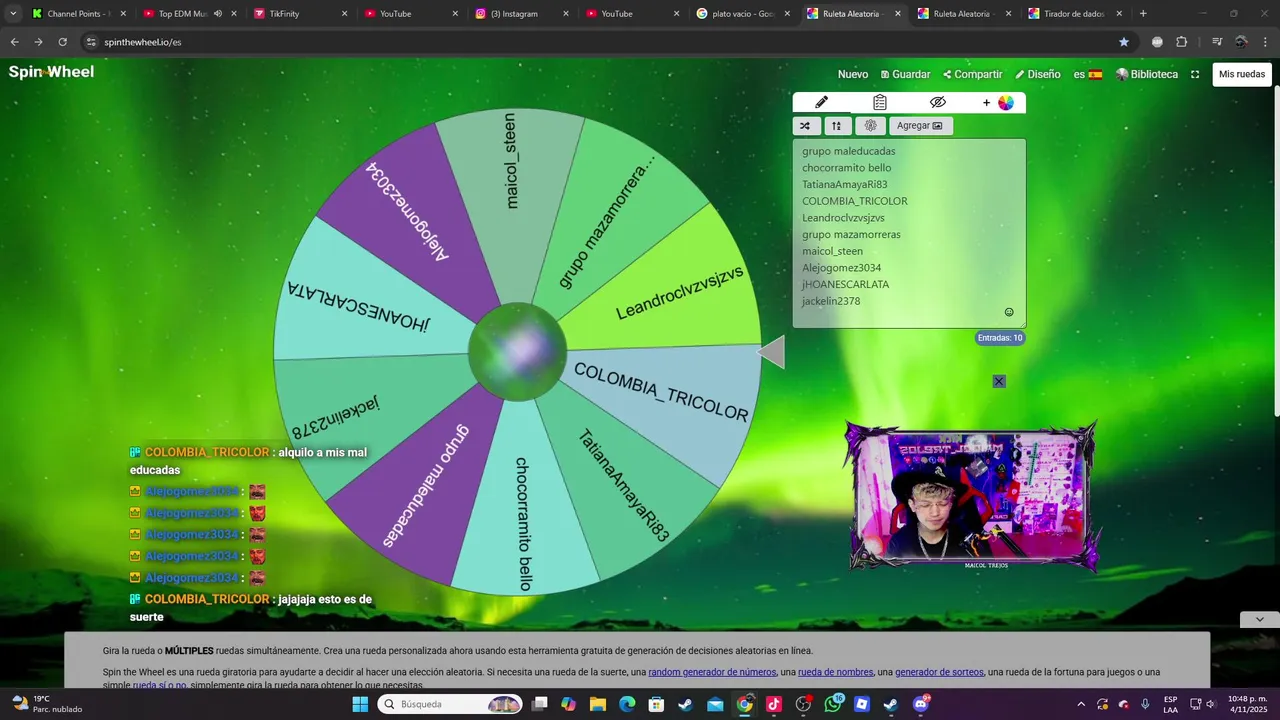Open a new browser tab
The height and width of the screenshot is (720, 1280).
click(x=1143, y=14)
